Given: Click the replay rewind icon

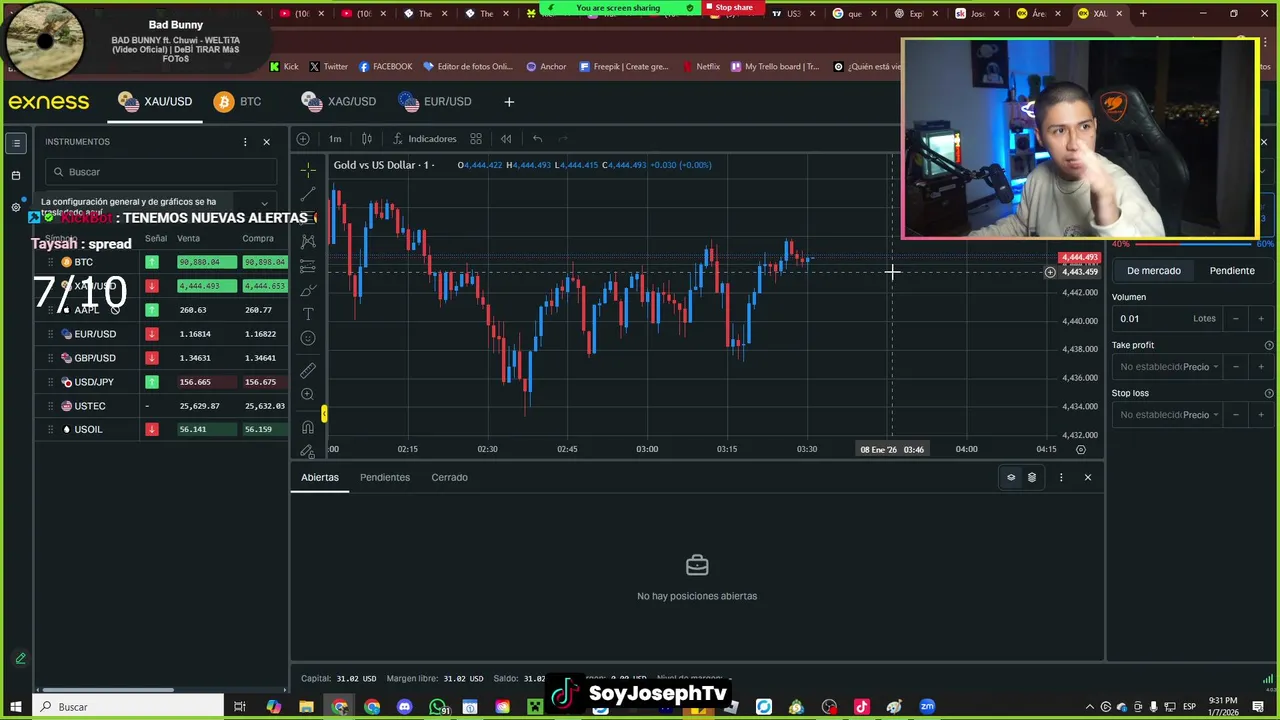Looking at the screenshot, I should pos(506,139).
